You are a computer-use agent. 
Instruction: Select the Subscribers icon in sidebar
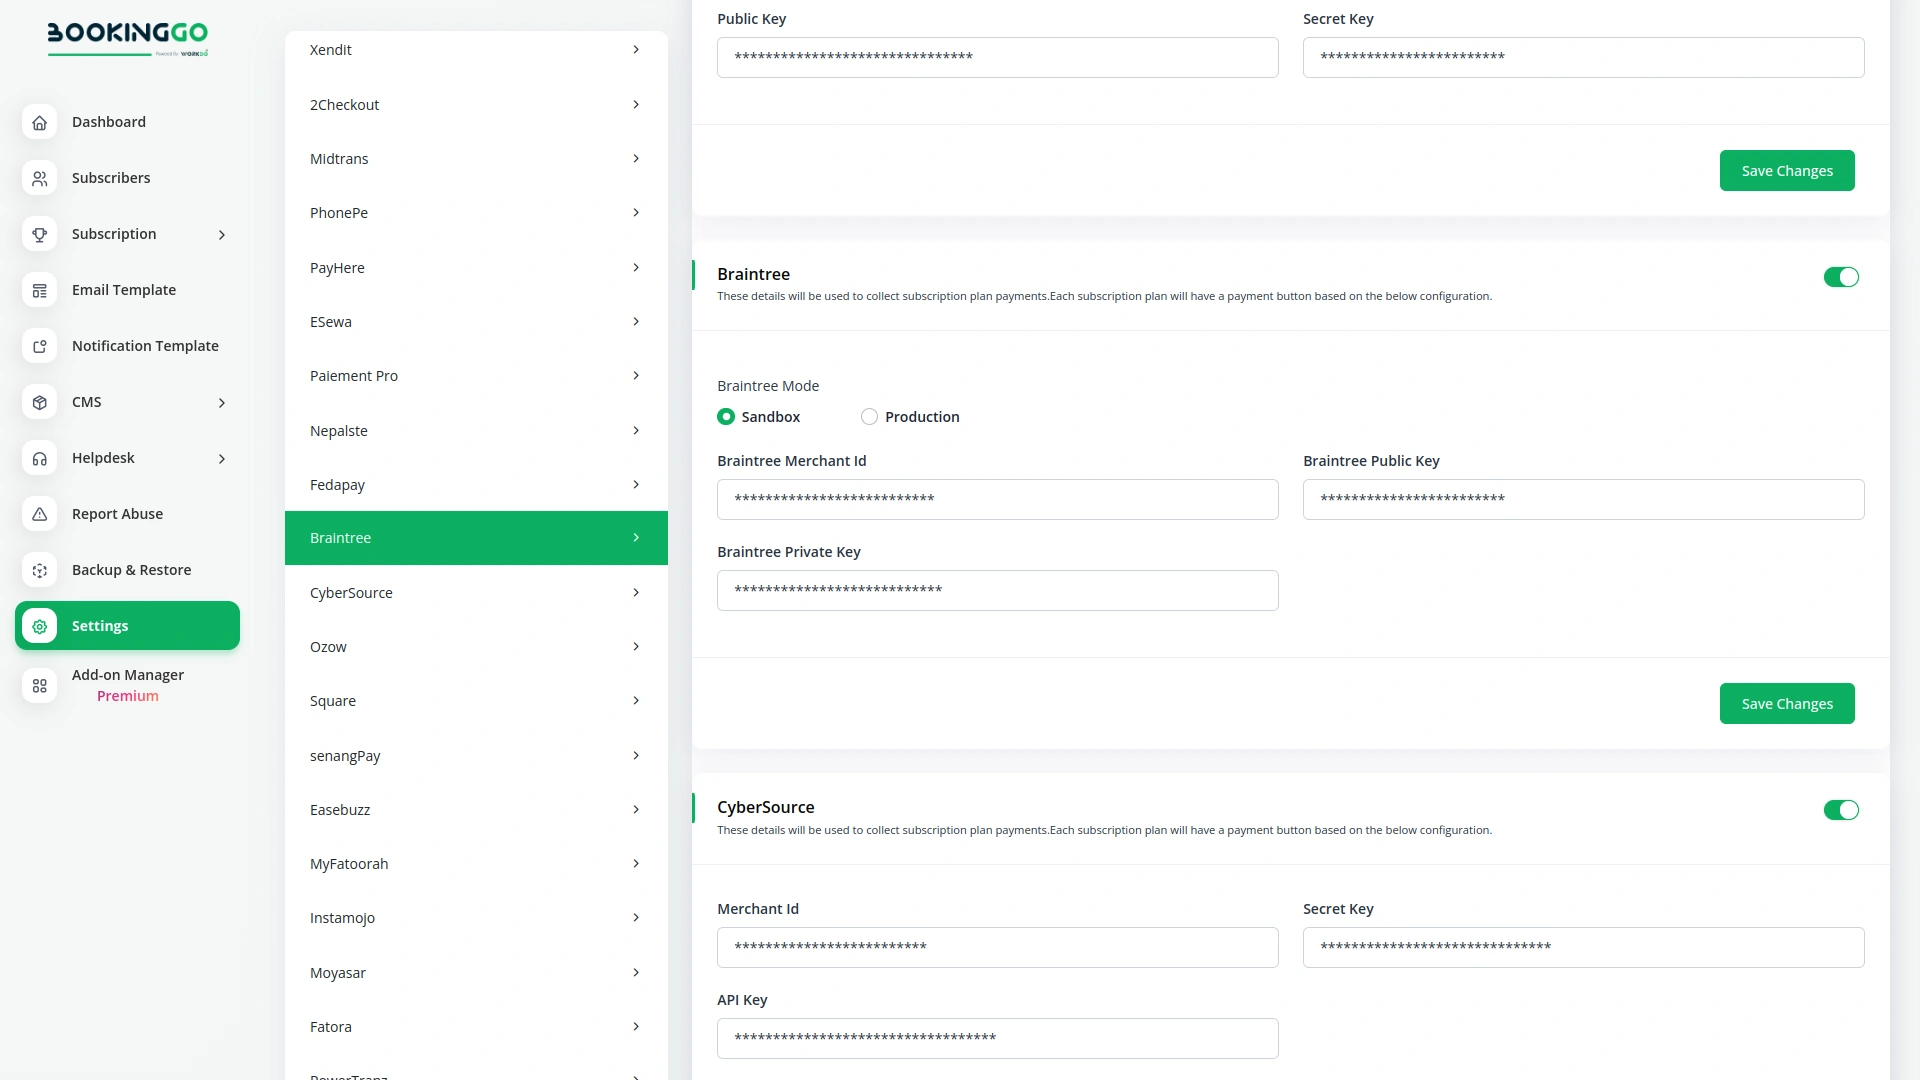(39, 178)
